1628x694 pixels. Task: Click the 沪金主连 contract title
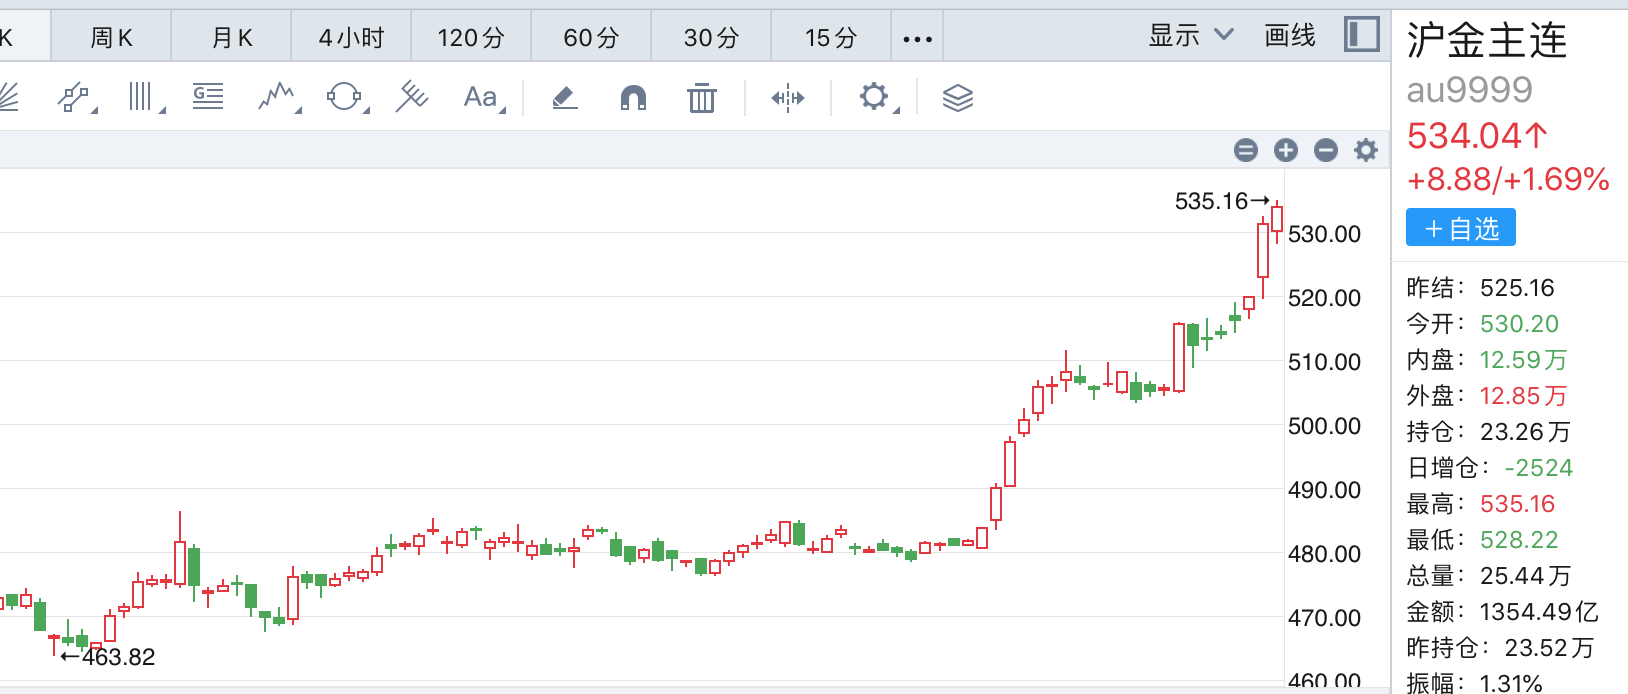1487,41
